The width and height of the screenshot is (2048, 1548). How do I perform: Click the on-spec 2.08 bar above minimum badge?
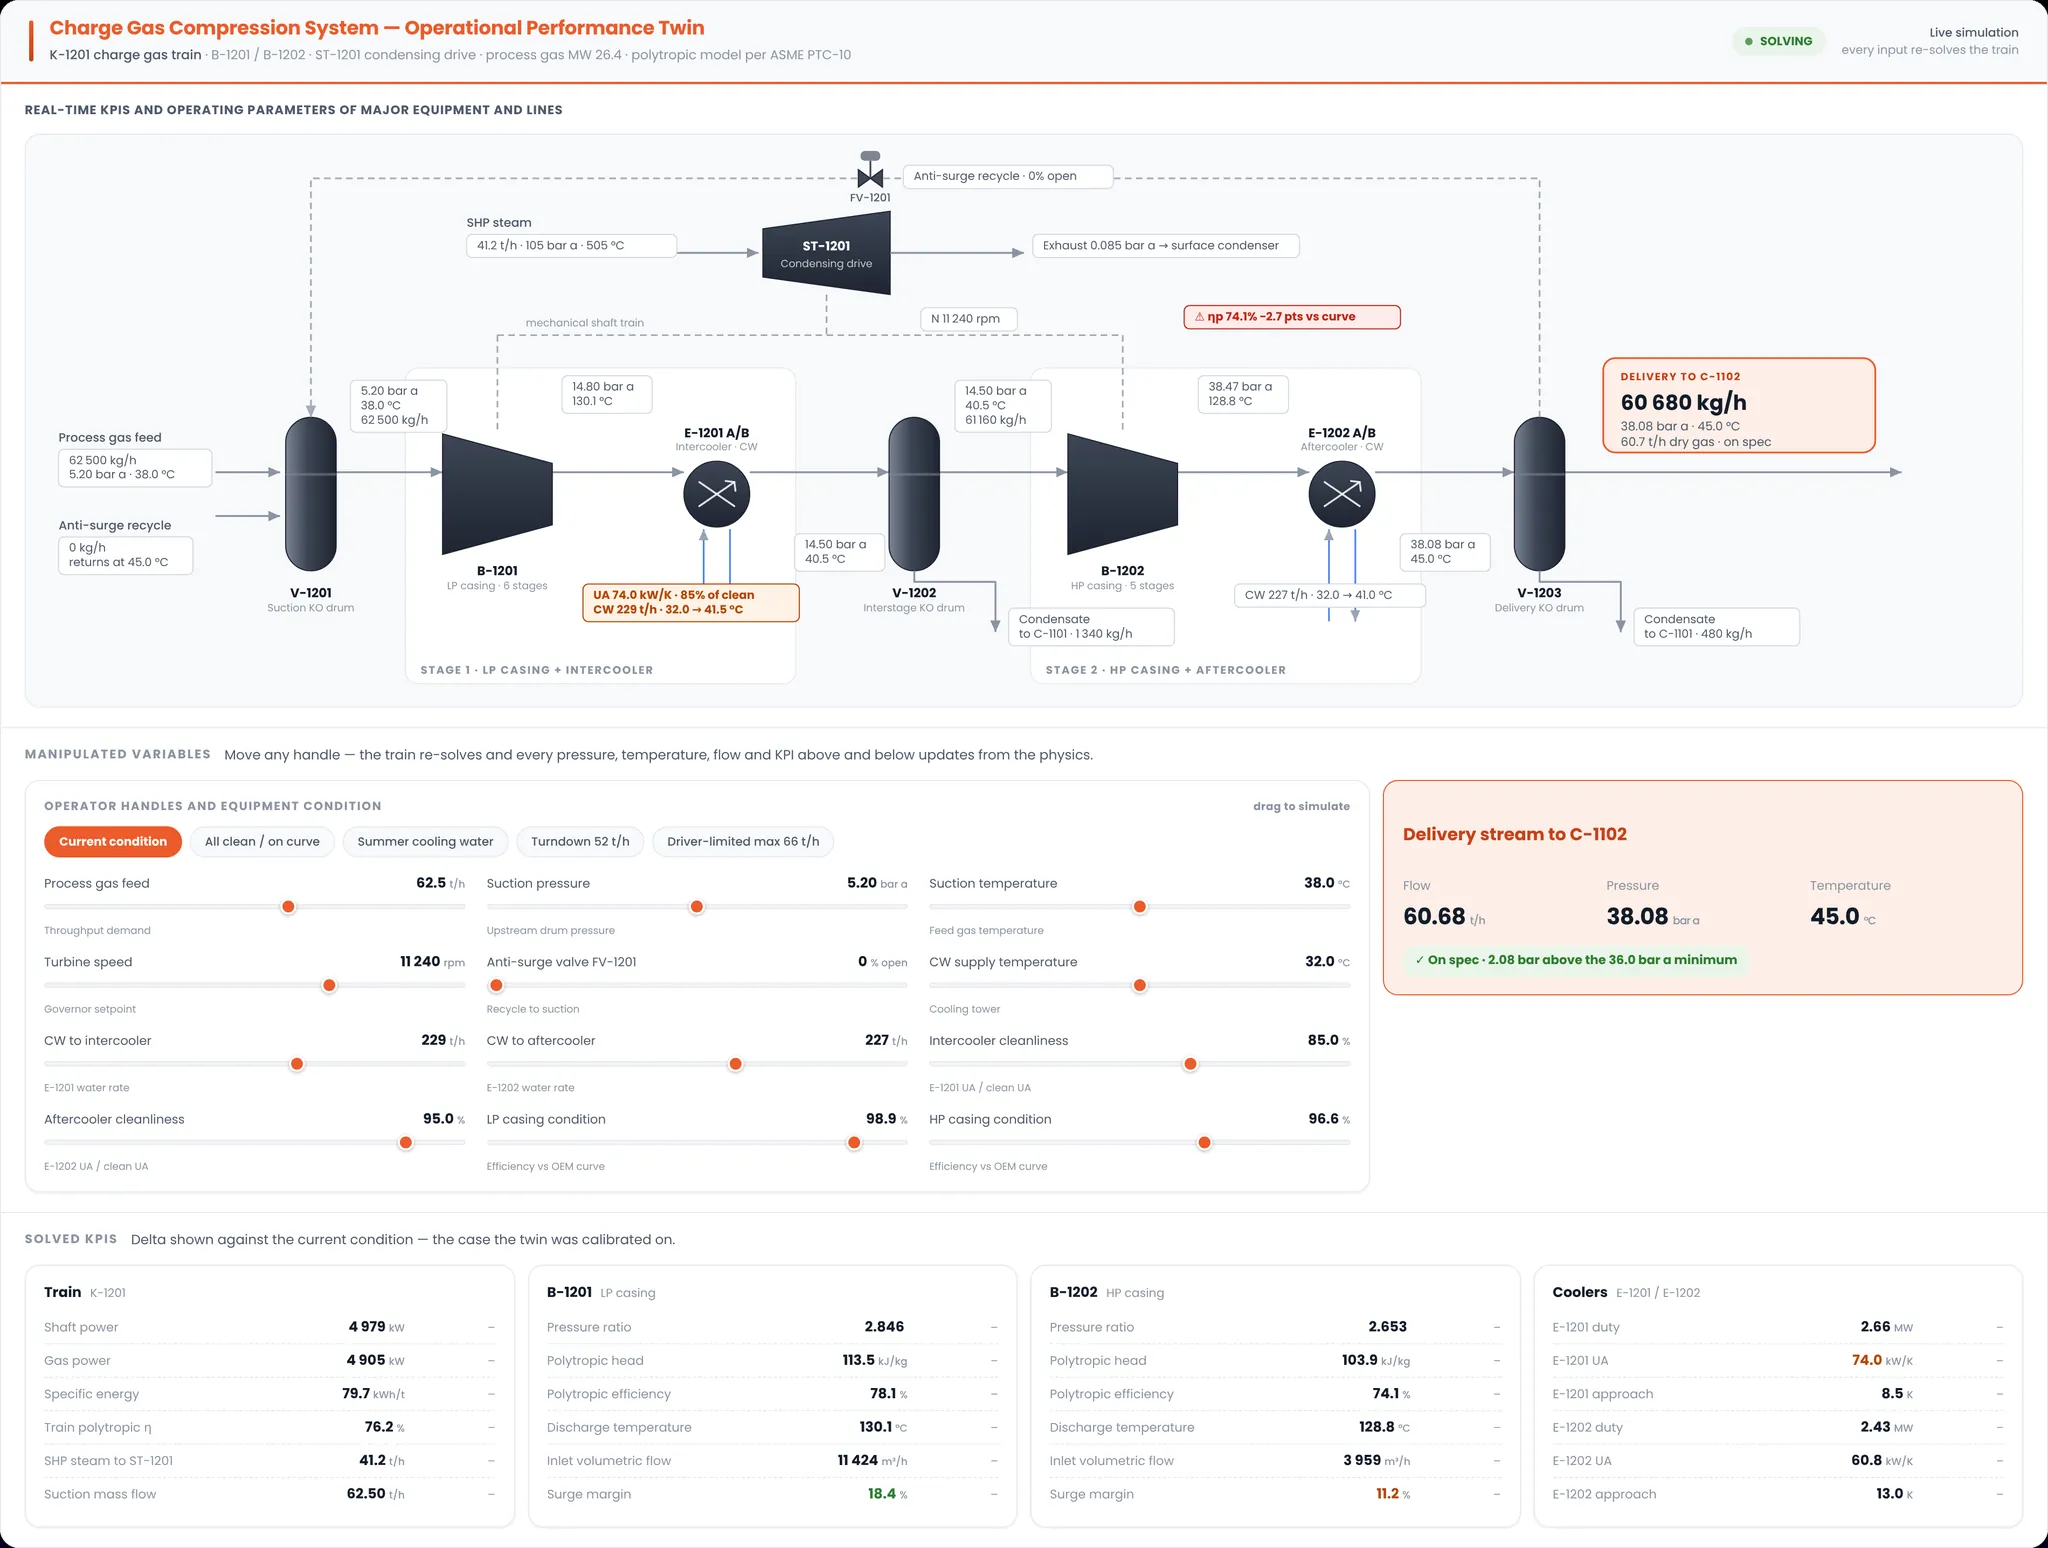click(1576, 960)
